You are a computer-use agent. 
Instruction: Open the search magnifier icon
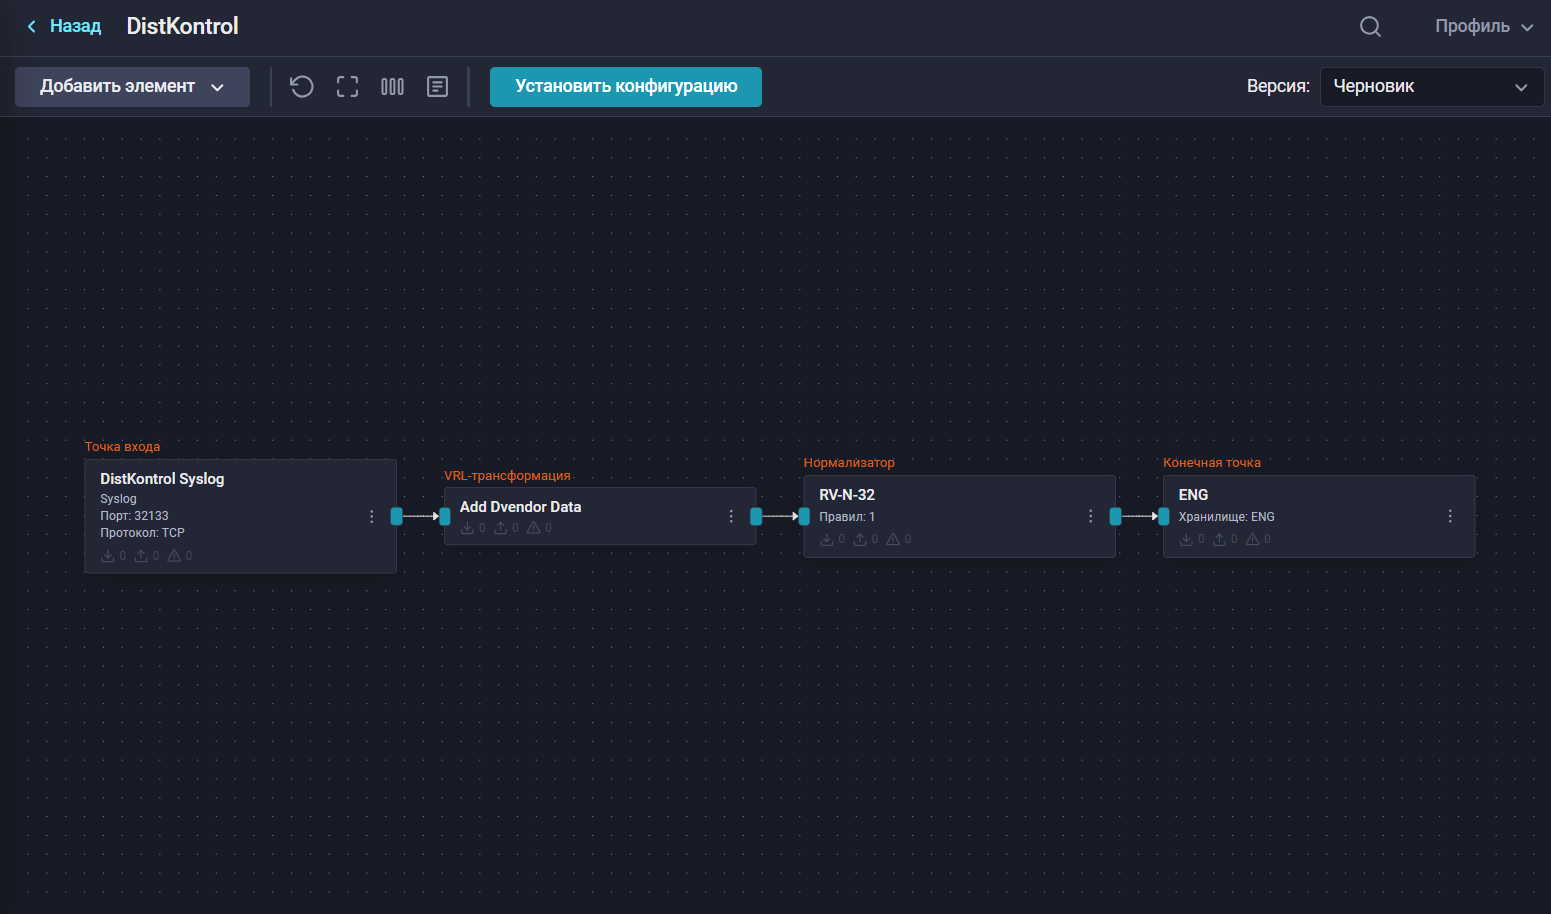(x=1370, y=27)
